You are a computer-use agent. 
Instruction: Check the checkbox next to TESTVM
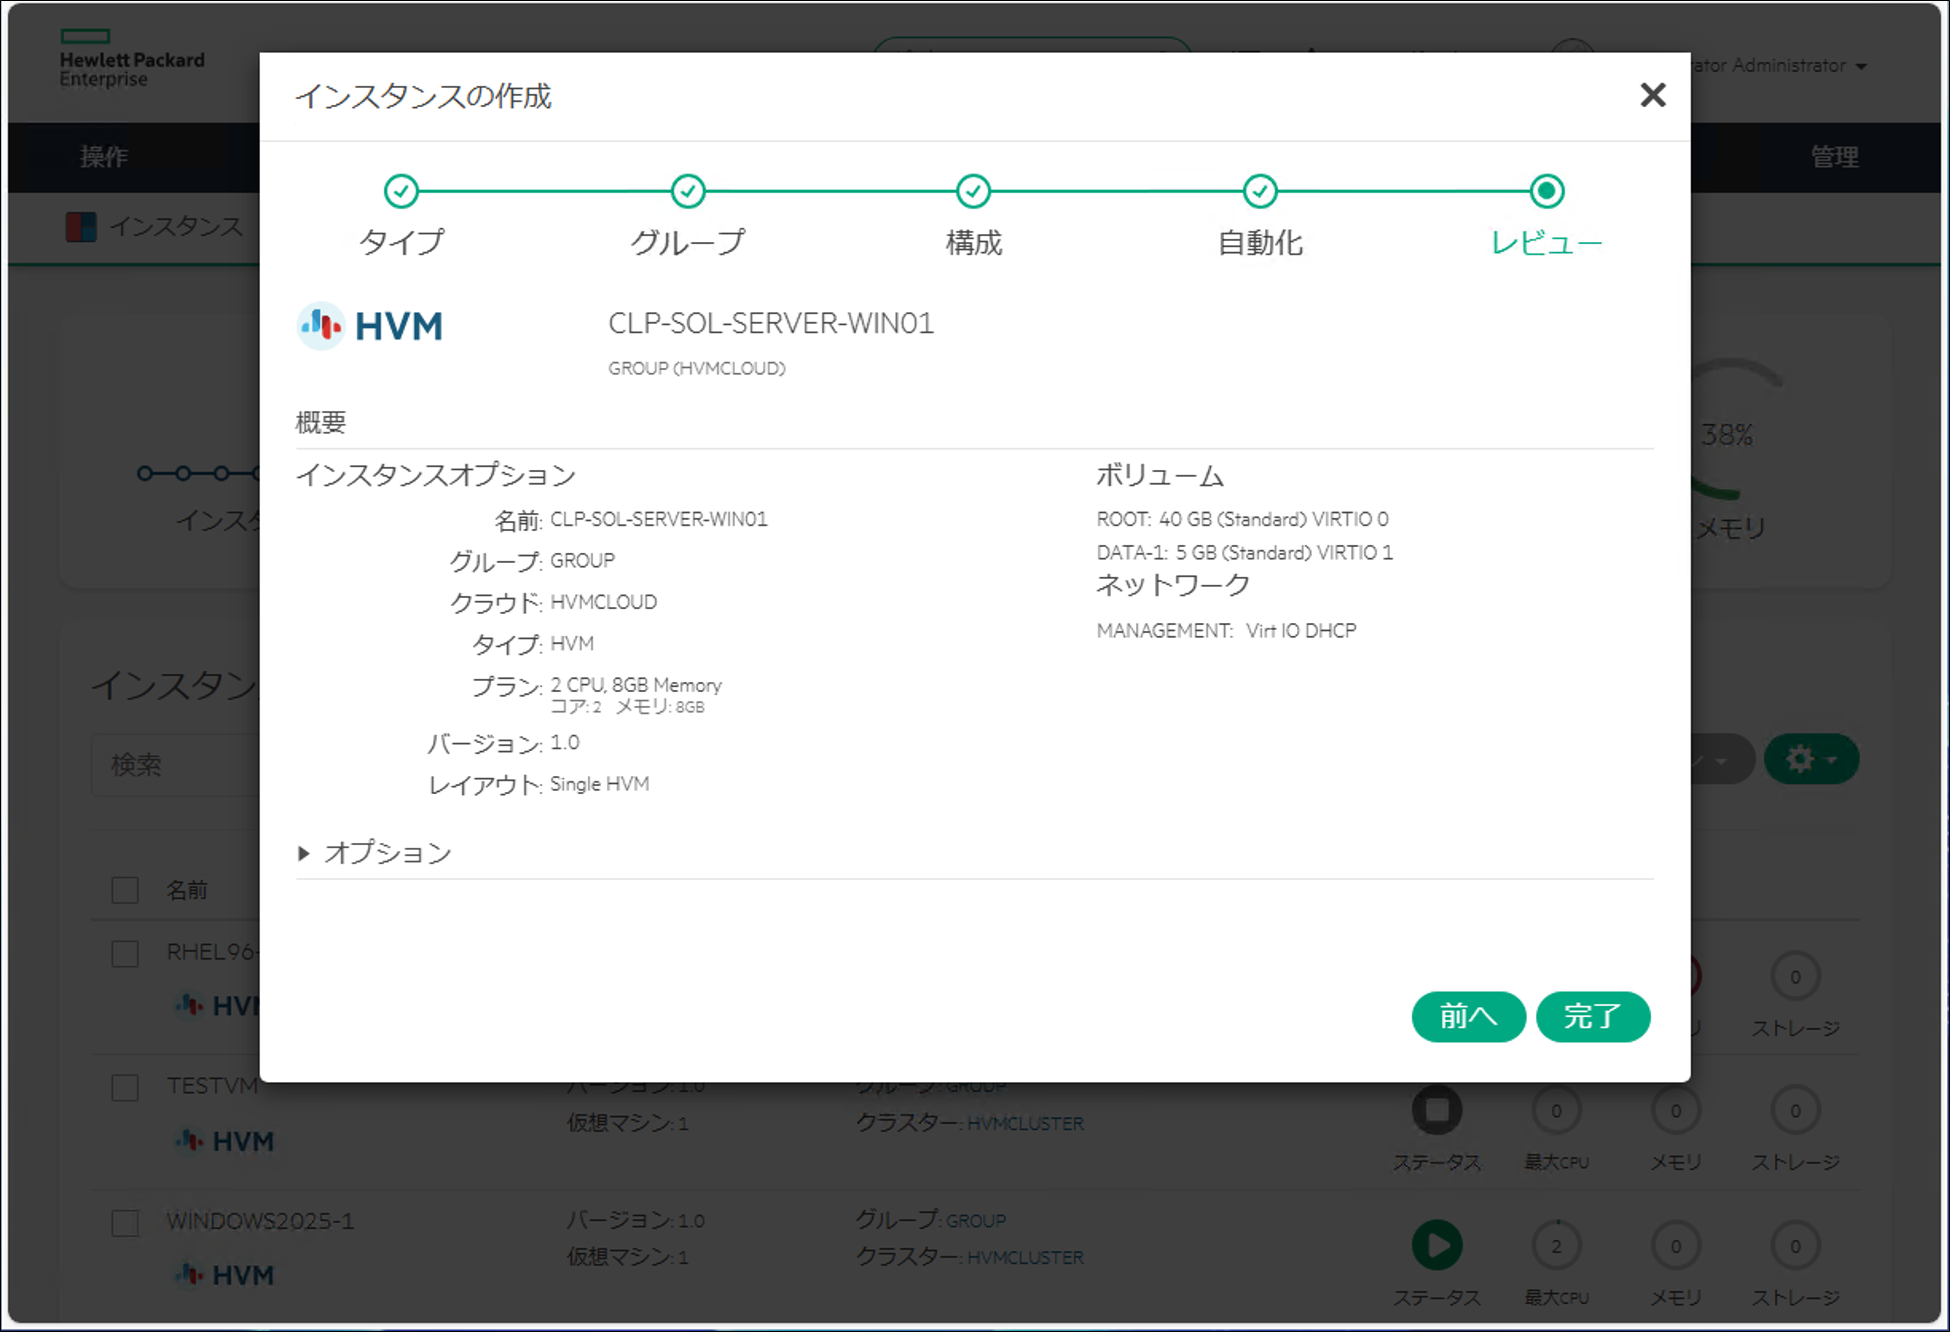pos(124,1088)
